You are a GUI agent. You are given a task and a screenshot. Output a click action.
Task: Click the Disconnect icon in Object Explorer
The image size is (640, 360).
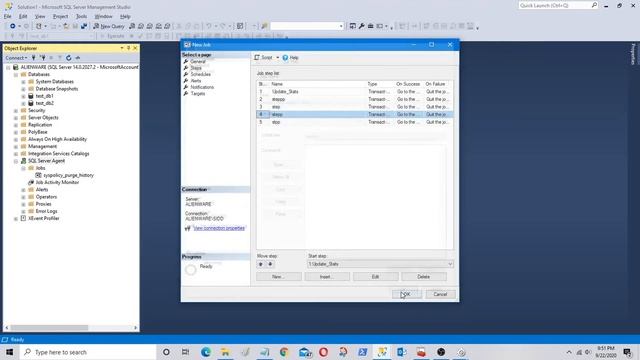coord(42,58)
